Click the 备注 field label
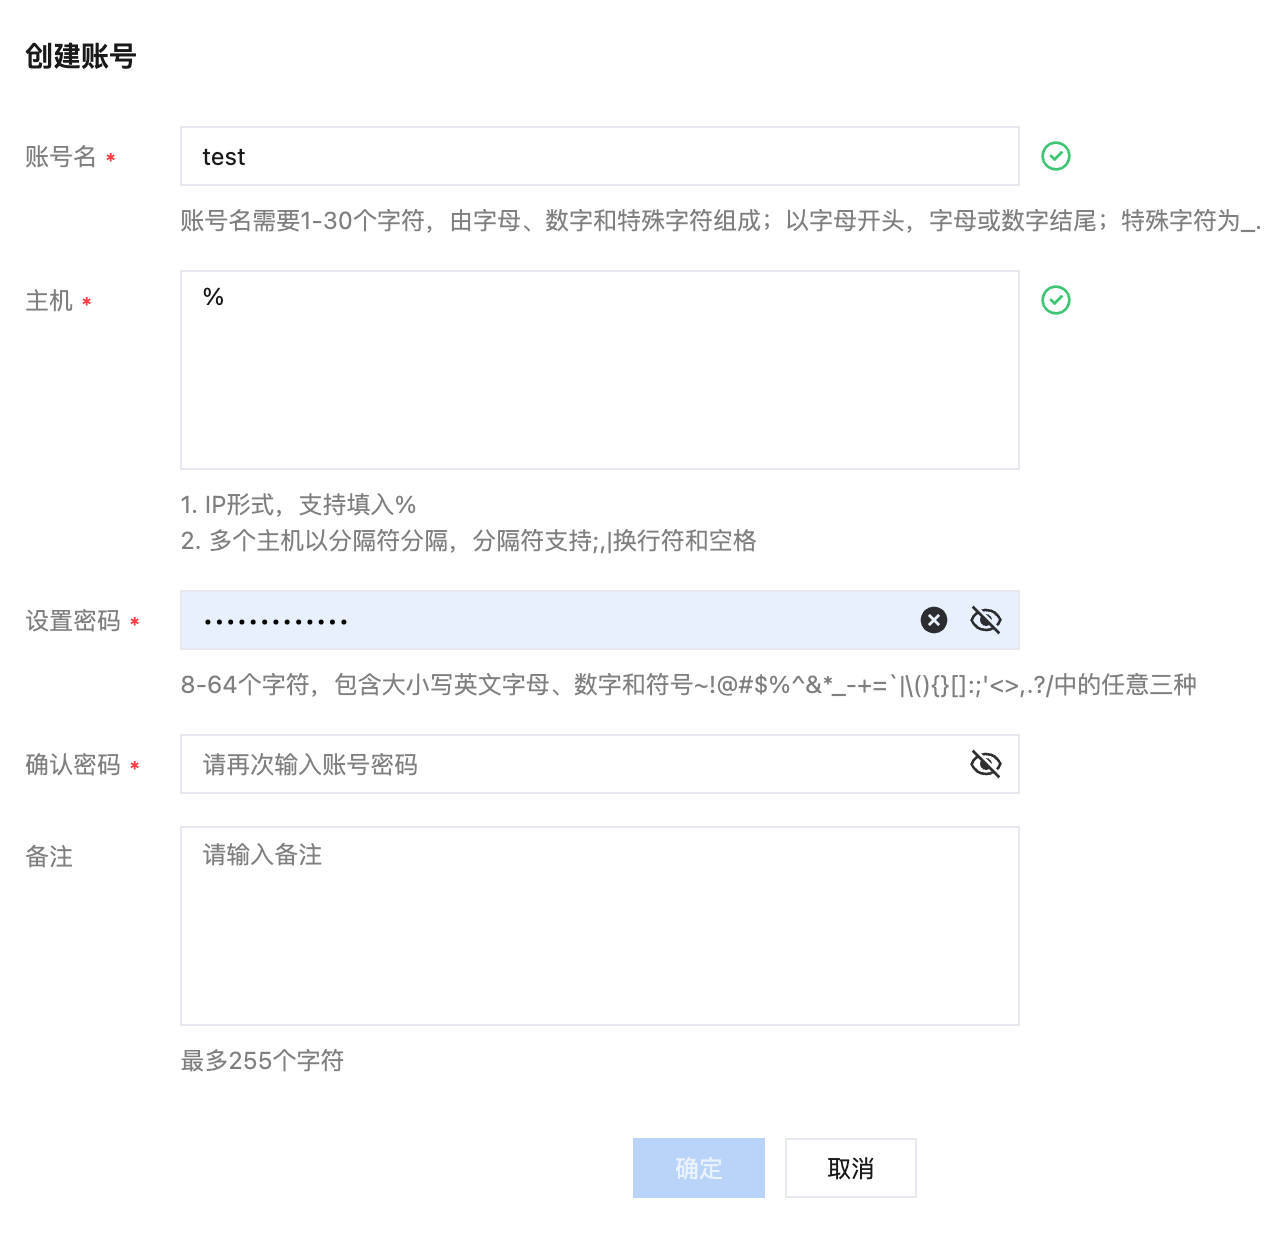The width and height of the screenshot is (1280, 1236). (49, 857)
